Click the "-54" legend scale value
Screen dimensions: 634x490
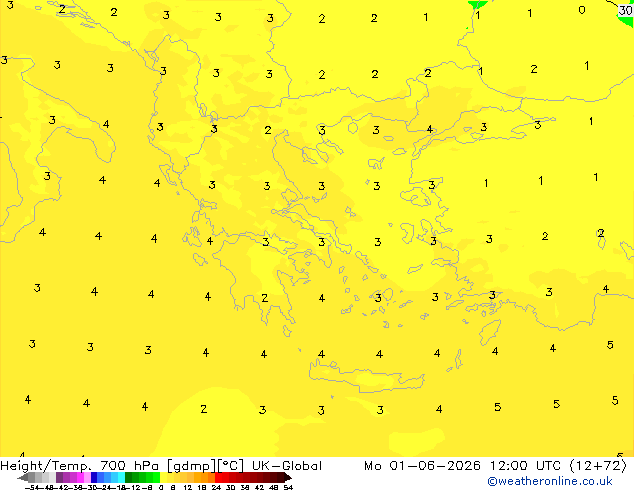point(32,488)
